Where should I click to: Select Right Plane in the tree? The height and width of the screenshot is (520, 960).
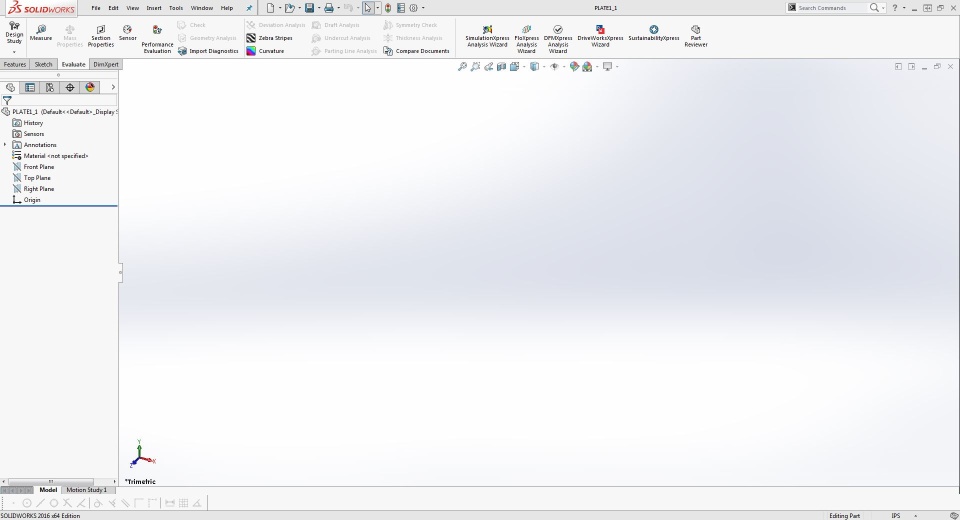tap(33, 189)
